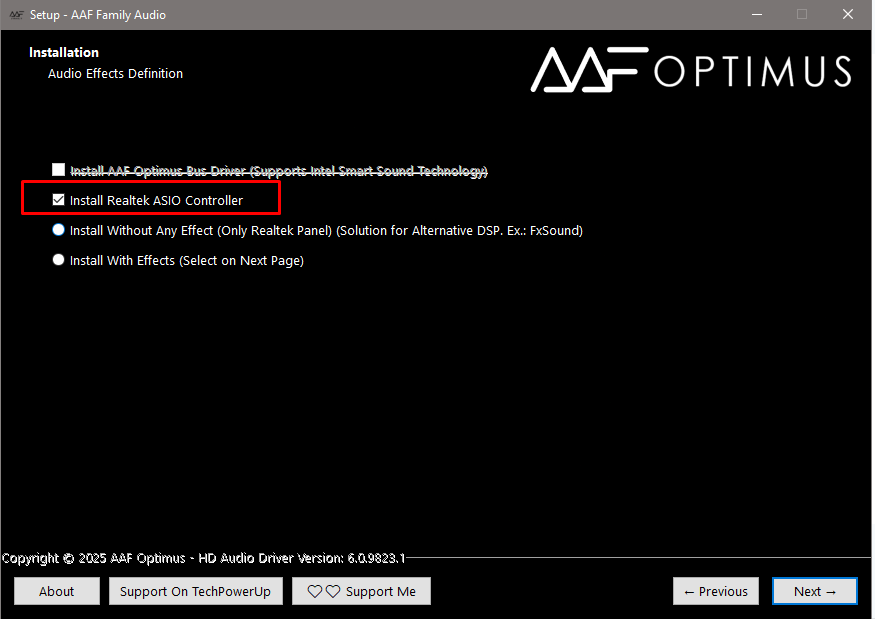Select Install With Effects radio option
This screenshot has width=875, height=619.
click(x=59, y=260)
